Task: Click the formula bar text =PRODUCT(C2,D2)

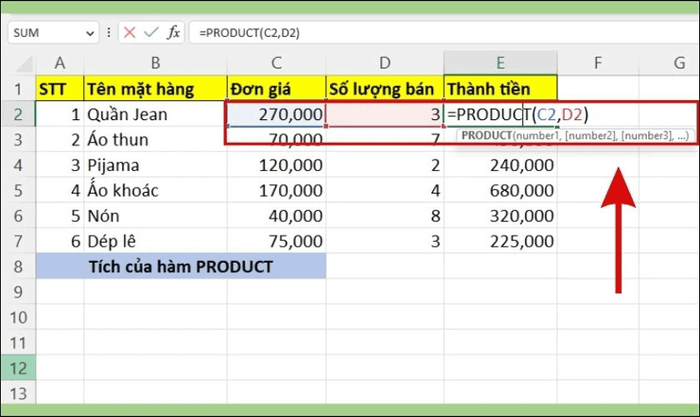Action: click(249, 33)
